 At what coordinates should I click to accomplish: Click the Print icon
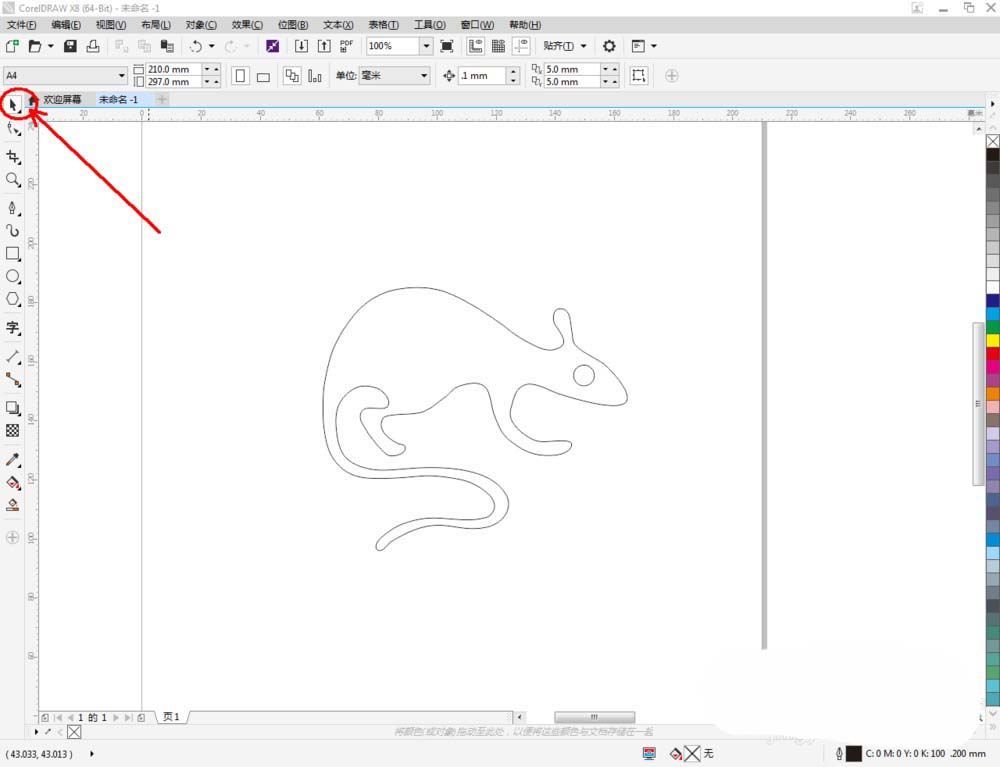pyautogui.click(x=93, y=46)
